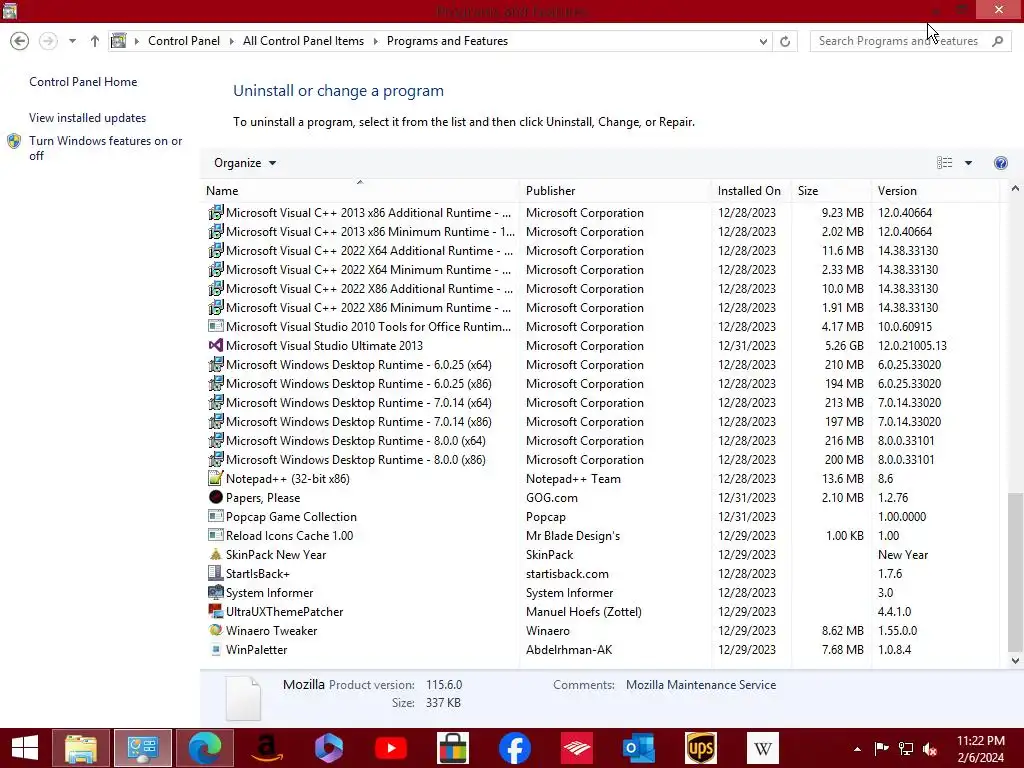Click the vertical scrollbar thumb
Viewport: 1024px width, 768px height.
[x=1015, y=572]
